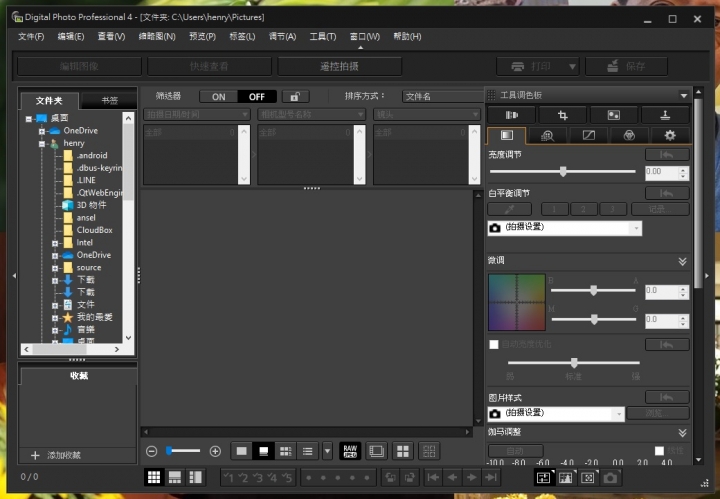Switch to the 书签 tab
Image resolution: width=720 pixels, height=499 pixels.
point(109,101)
